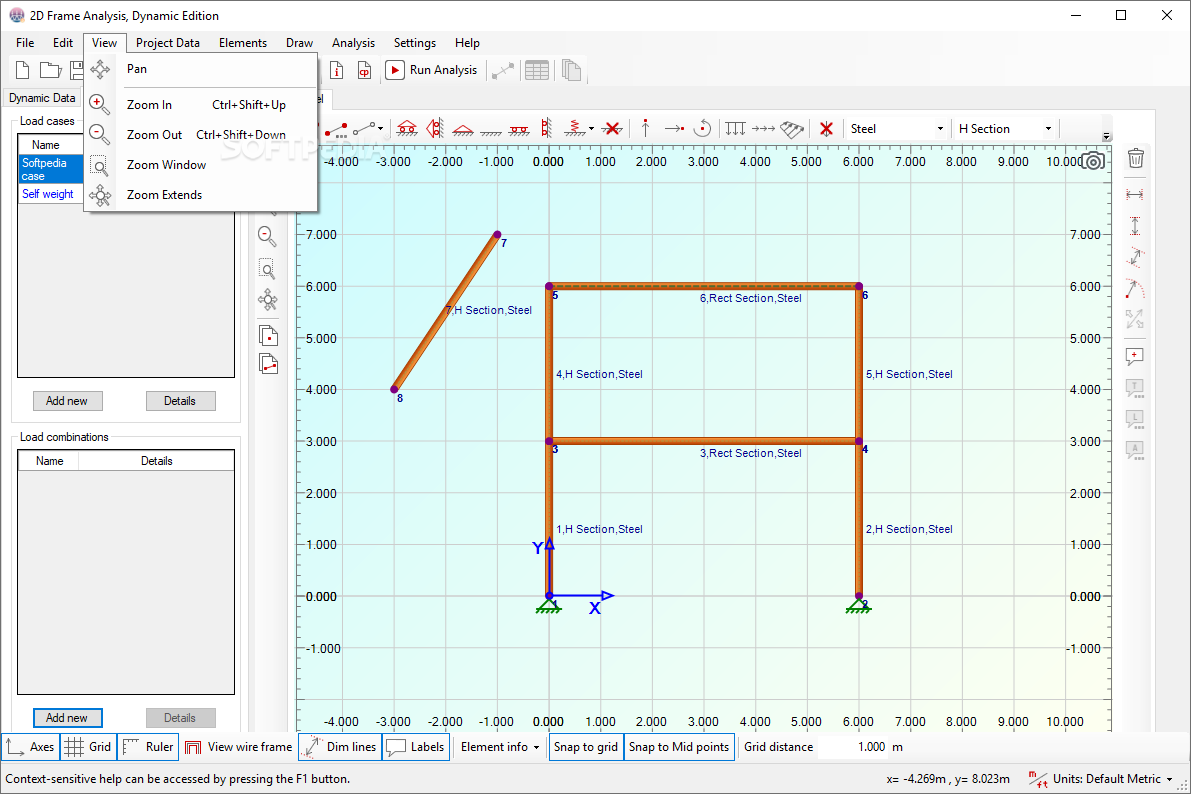Toggle Dim lines visibility
Screen dimensions: 1191x794
pyautogui.click(x=340, y=747)
